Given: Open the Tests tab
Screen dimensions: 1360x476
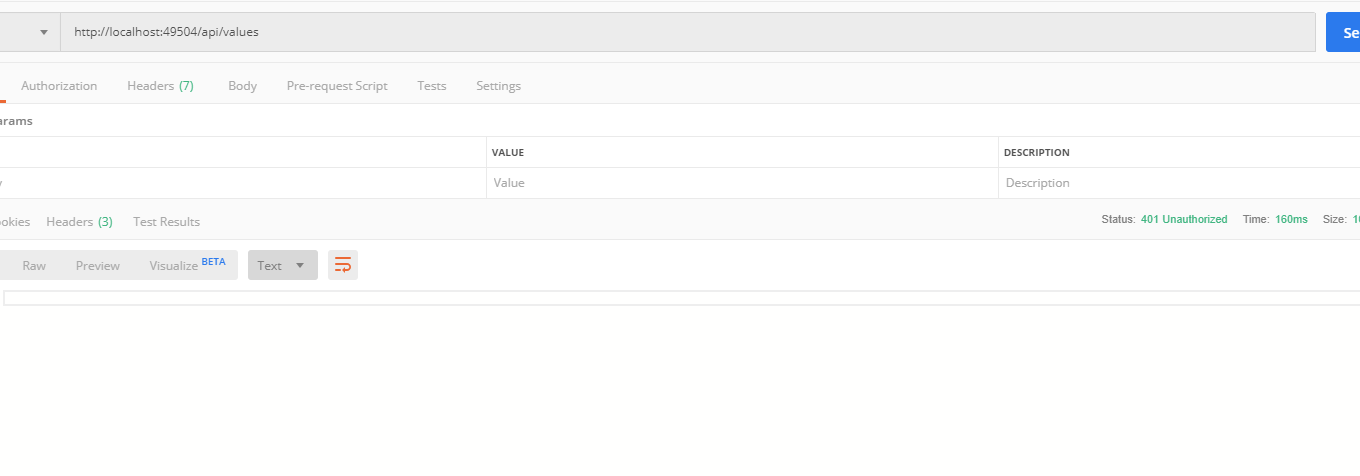Looking at the screenshot, I should pos(432,86).
